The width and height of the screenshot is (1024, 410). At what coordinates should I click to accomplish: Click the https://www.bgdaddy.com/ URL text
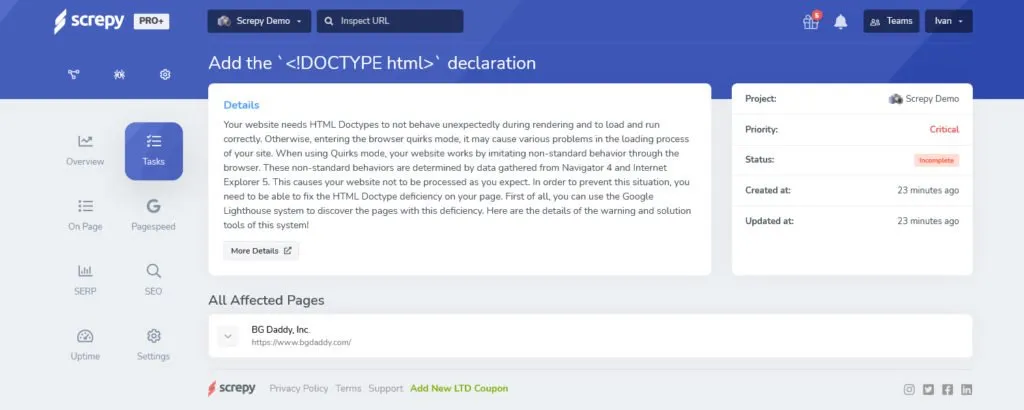tap(301, 342)
